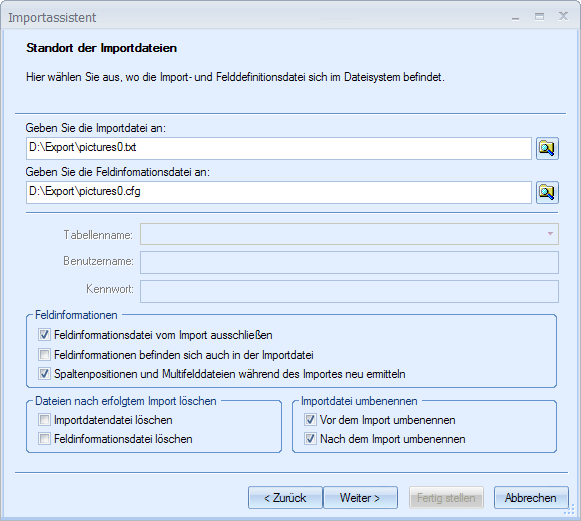This screenshot has height=521, width=581.
Task: Toggle Spaltenpositionen und Multifelddateien neu ermitteln
Action: 44,374
